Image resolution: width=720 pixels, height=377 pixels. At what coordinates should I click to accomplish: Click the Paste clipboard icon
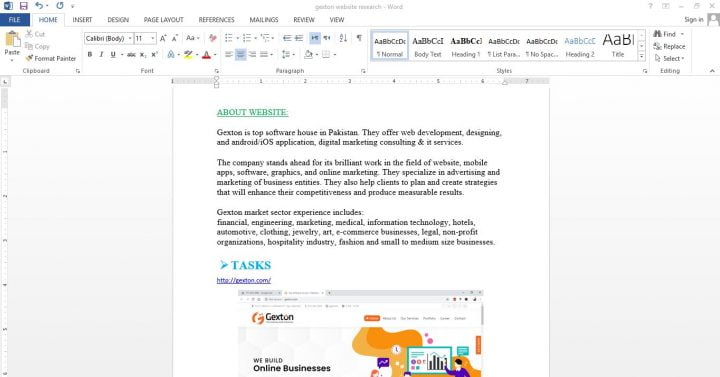click(12, 39)
